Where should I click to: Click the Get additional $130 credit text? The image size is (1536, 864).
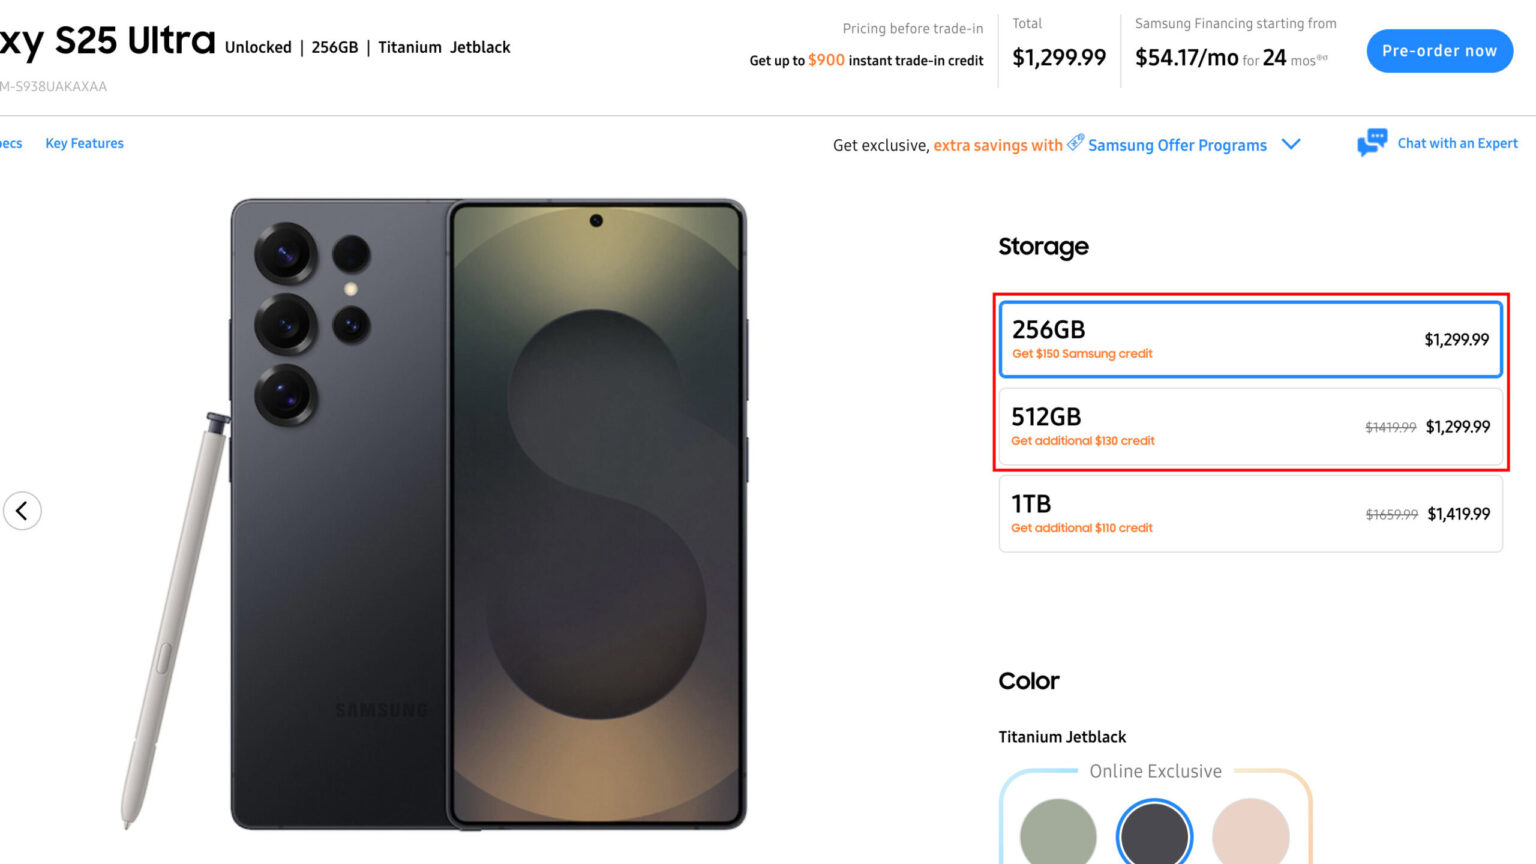(1082, 441)
